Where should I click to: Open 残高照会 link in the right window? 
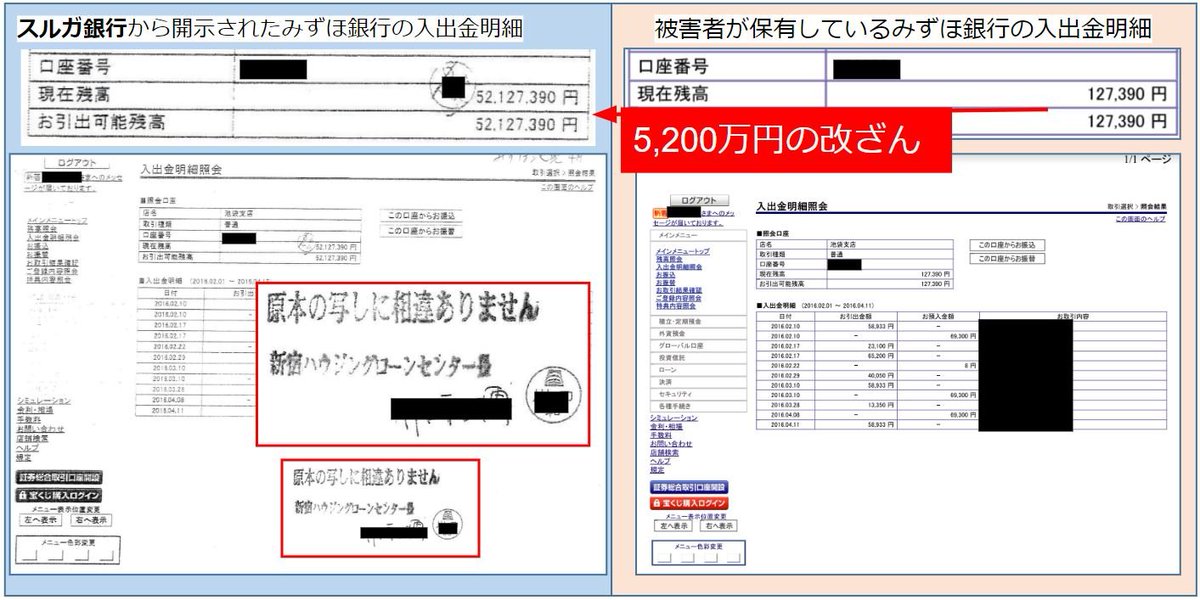tap(670, 259)
